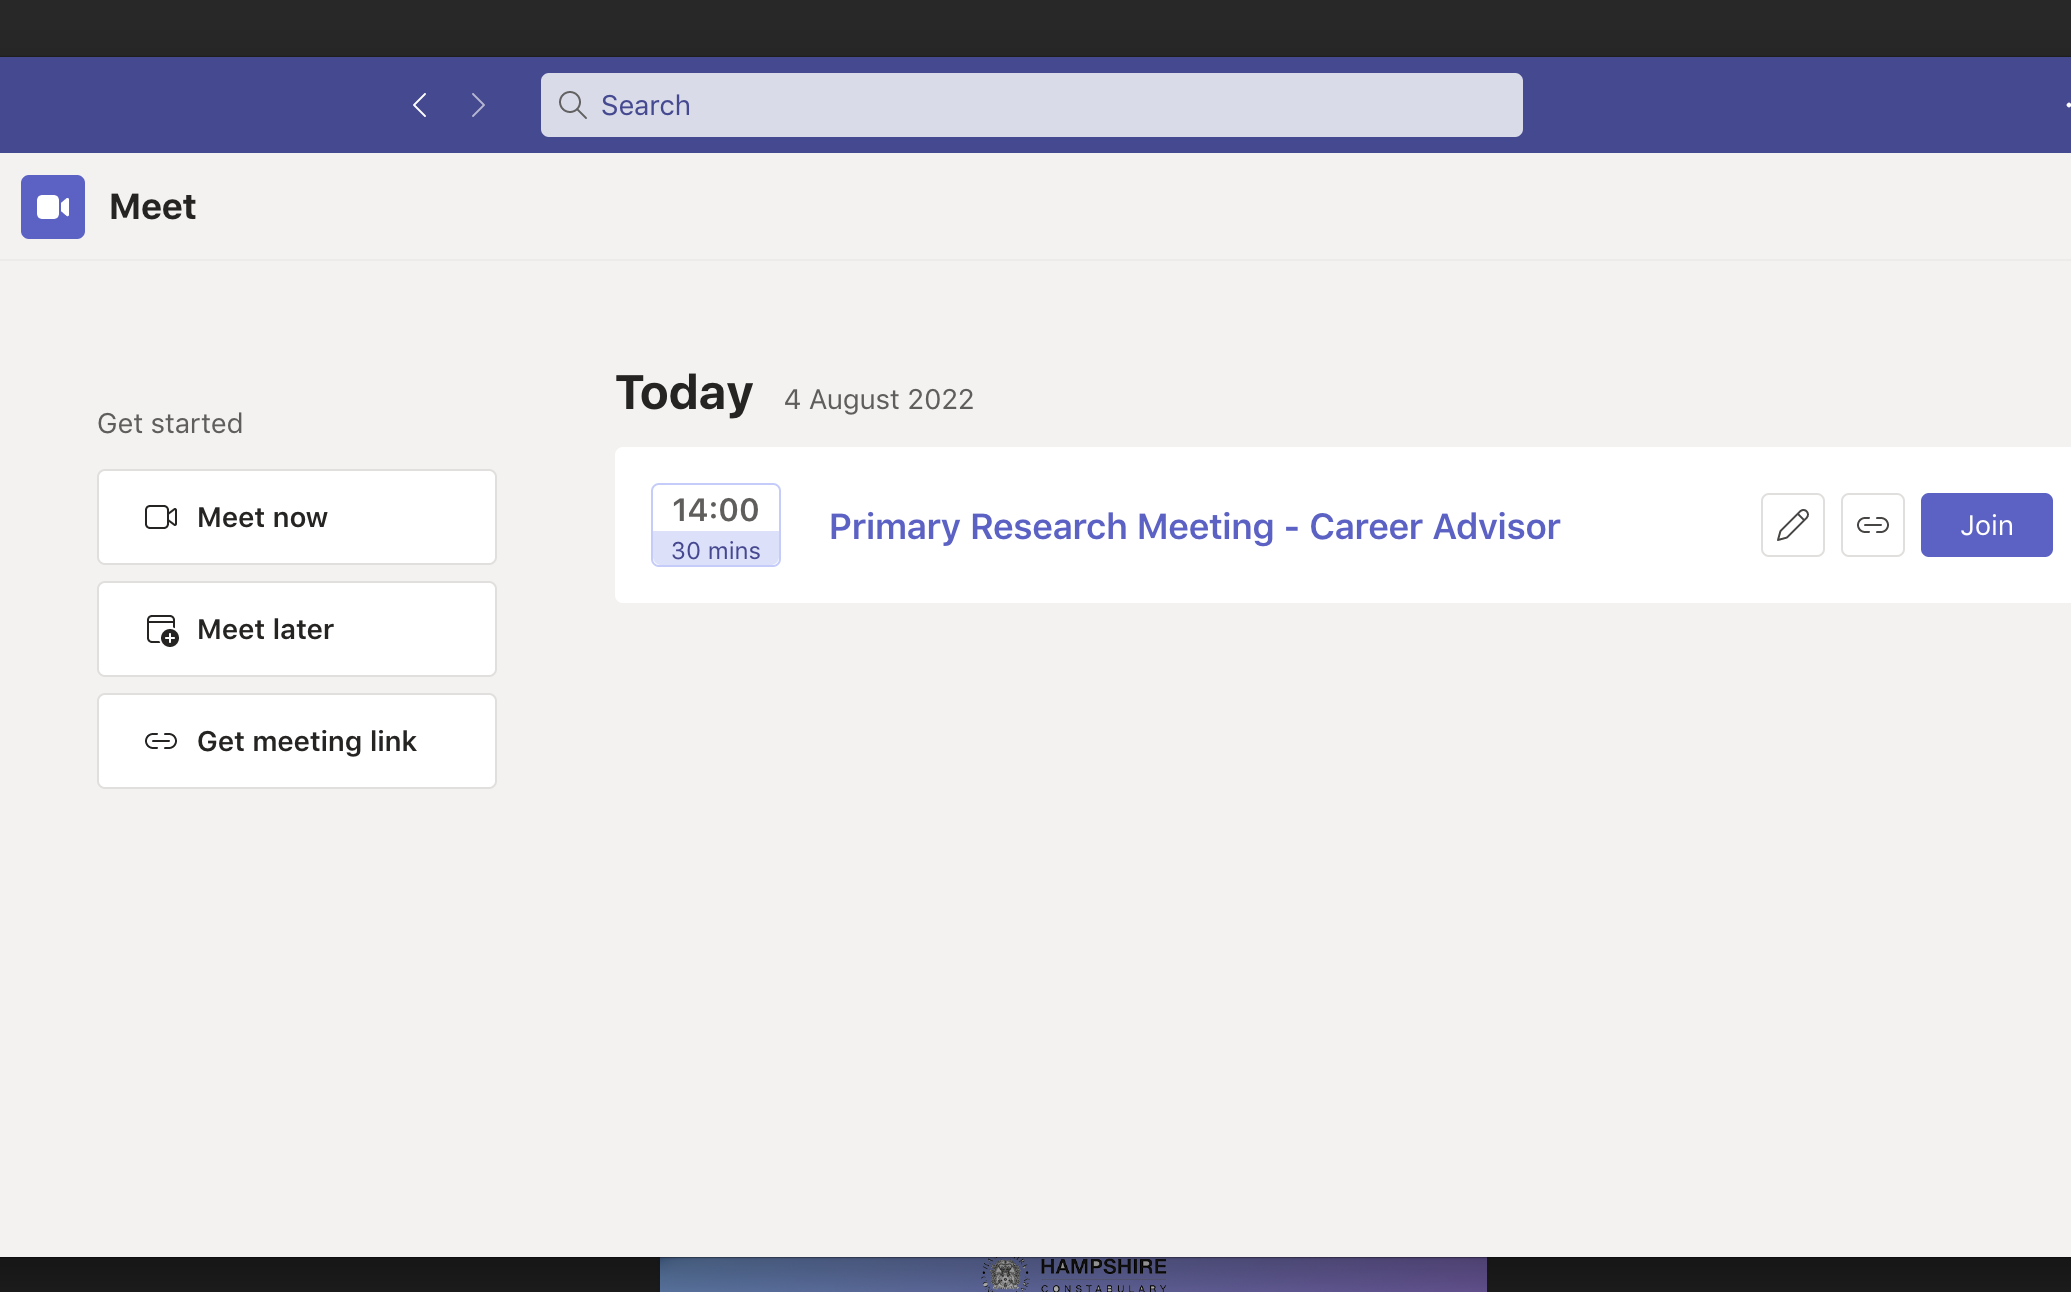Open Primary Research Meeting - Career Advisor link

point(1194,526)
